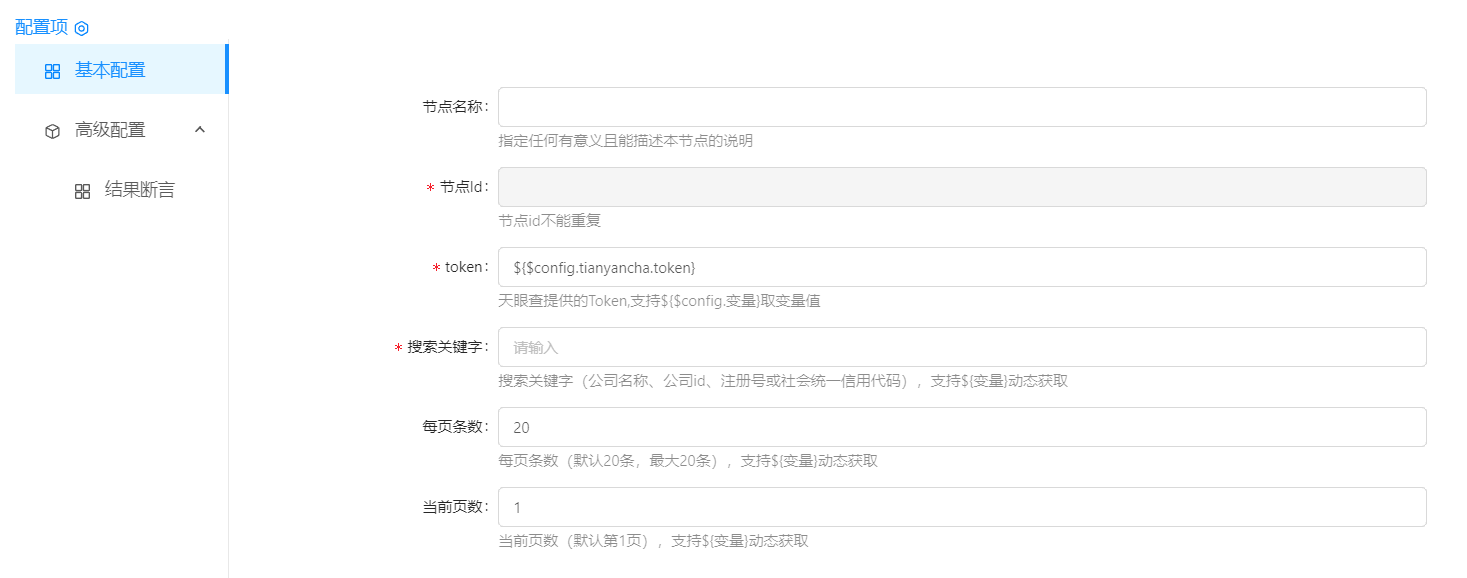Open the 结果断言 submenu entry
The height and width of the screenshot is (578, 1467).
coord(139,190)
